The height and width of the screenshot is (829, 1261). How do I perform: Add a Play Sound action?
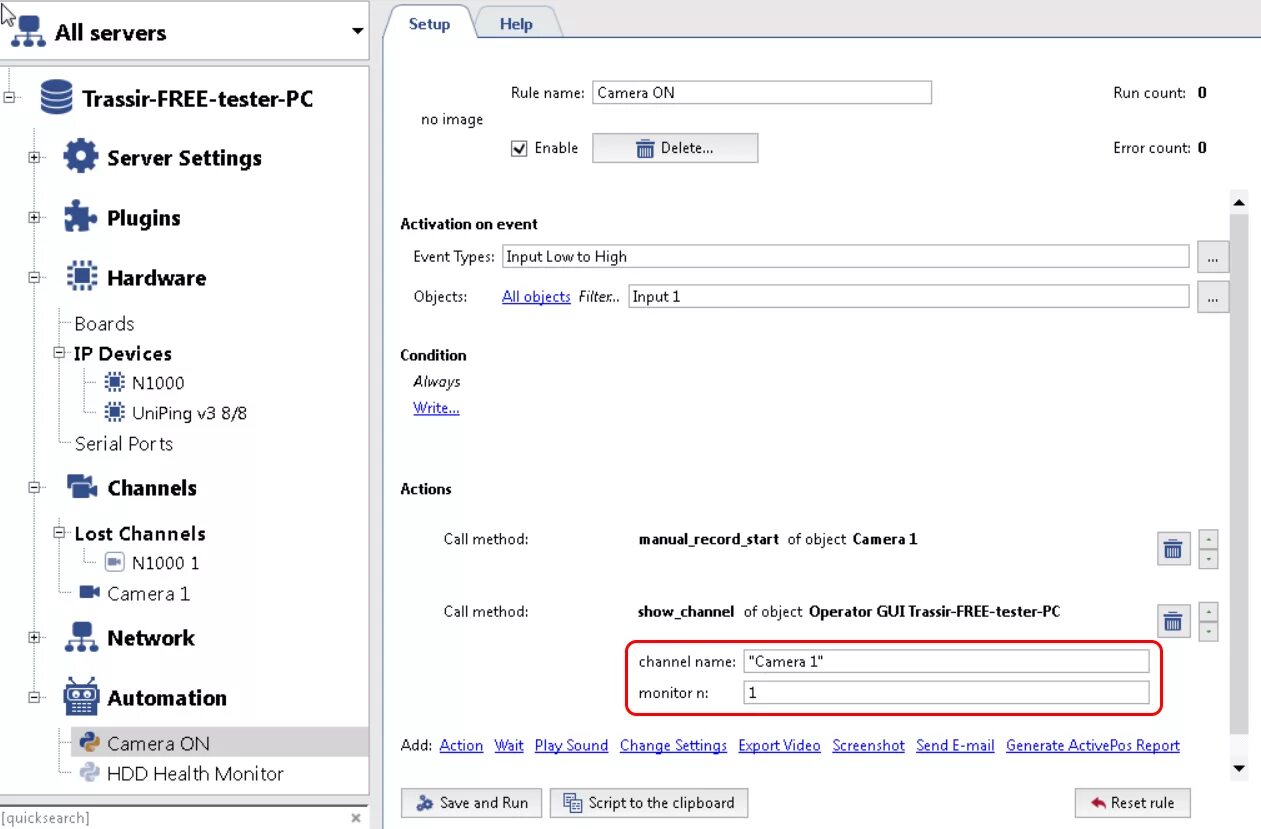[571, 745]
